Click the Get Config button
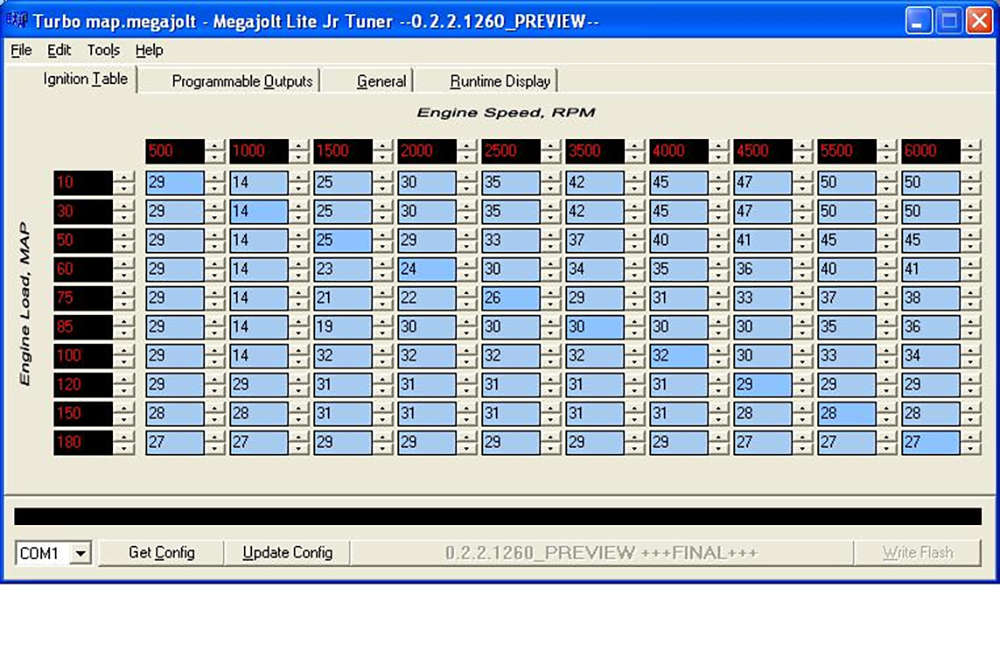The image size is (1000, 672). 161,553
